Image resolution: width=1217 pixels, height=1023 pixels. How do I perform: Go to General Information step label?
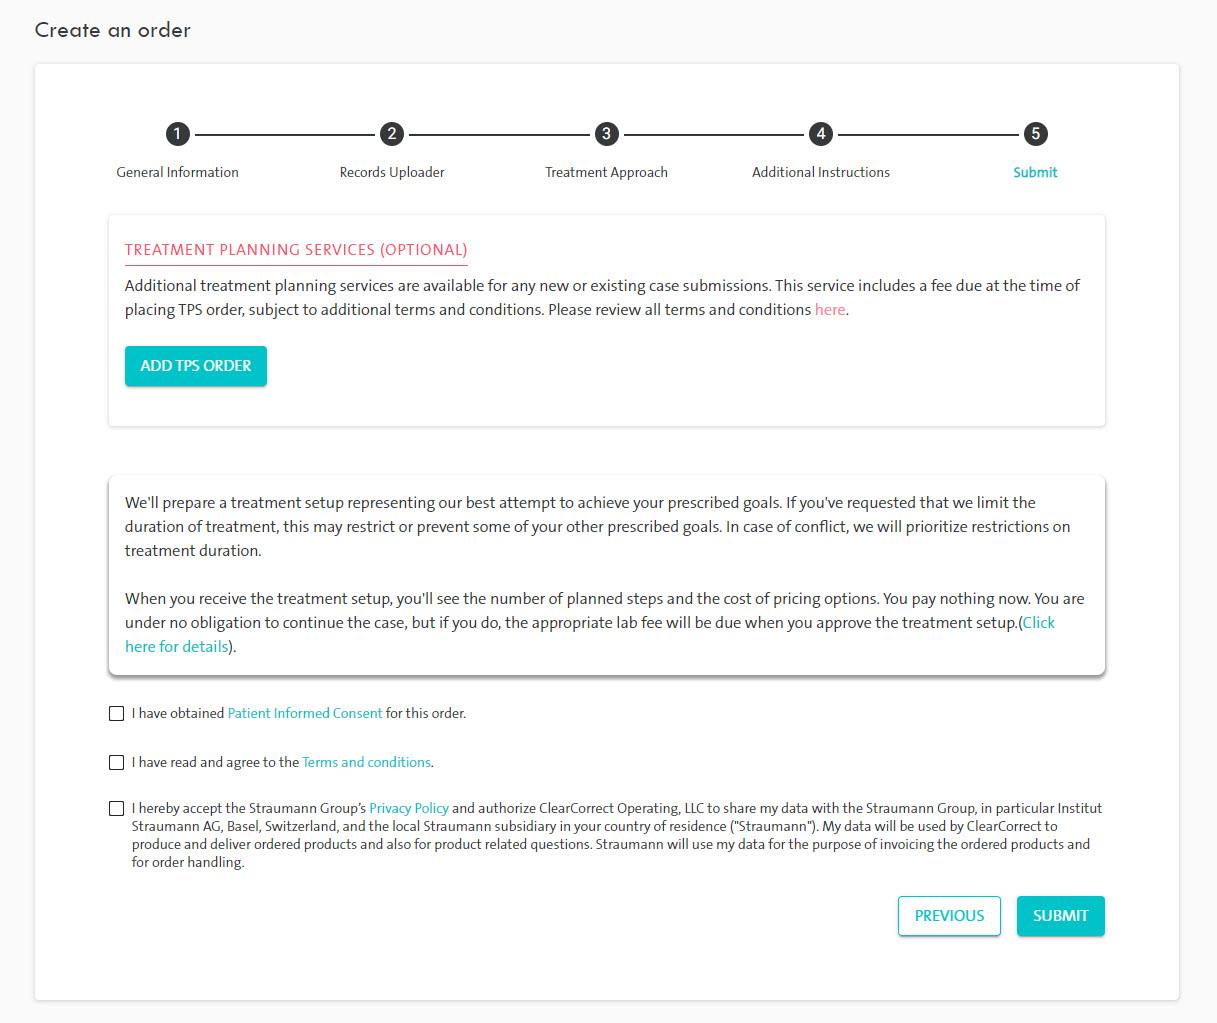[x=177, y=172]
